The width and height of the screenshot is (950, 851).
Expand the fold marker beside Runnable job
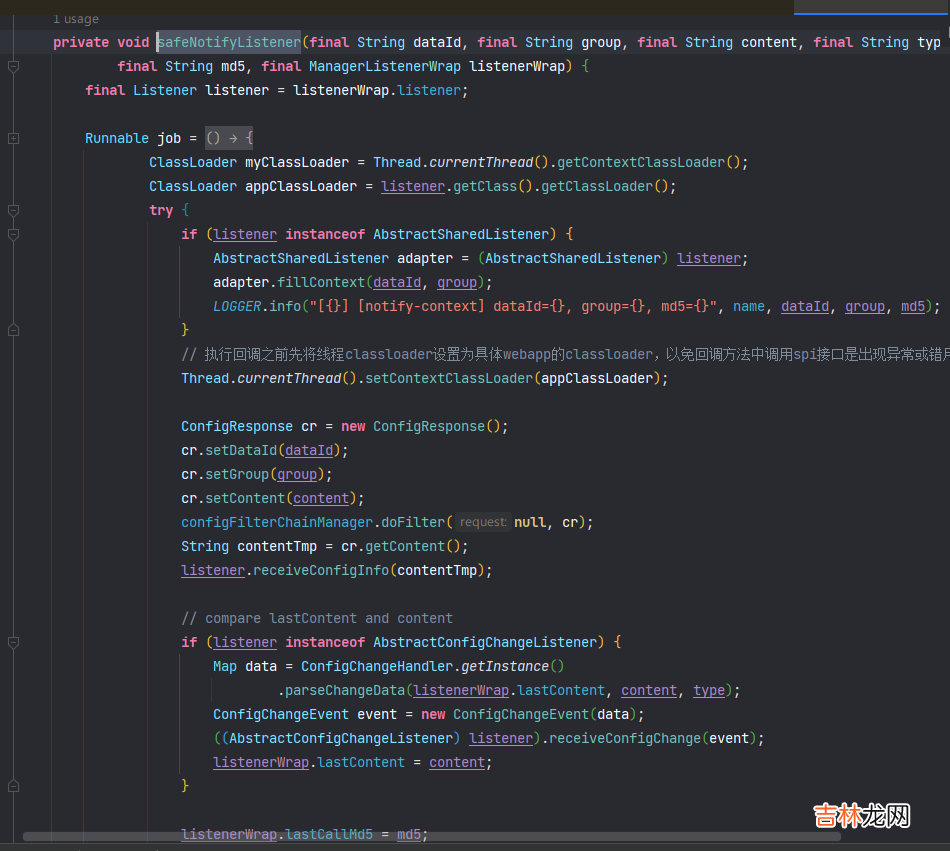13,138
